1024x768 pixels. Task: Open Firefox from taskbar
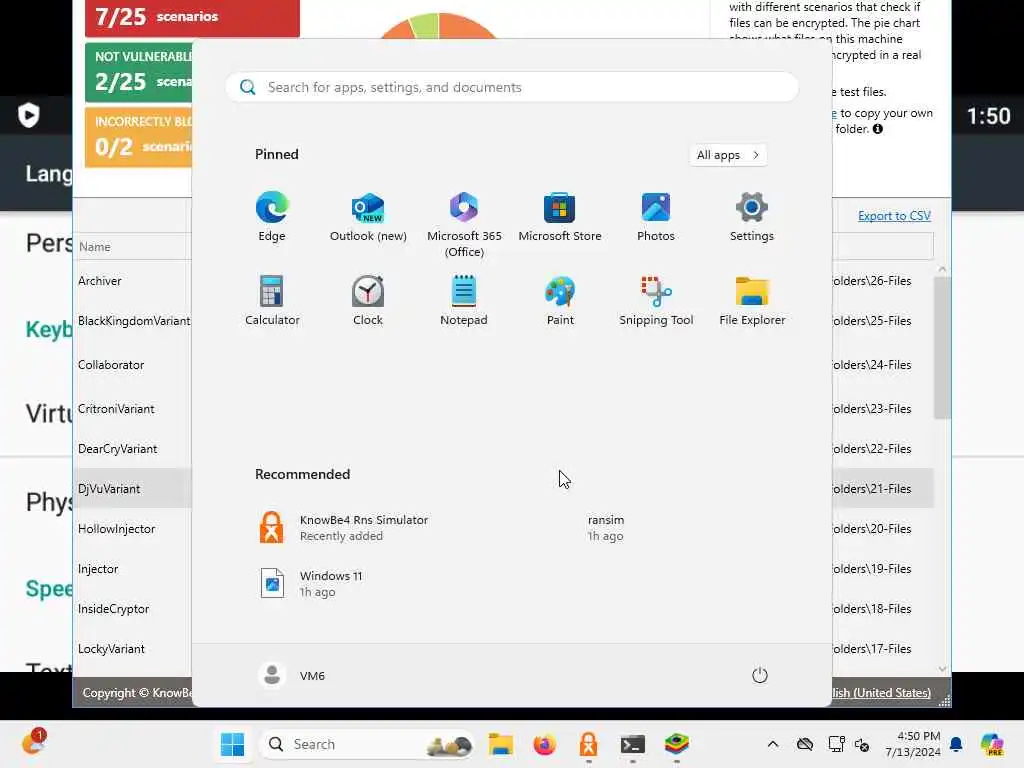point(545,744)
